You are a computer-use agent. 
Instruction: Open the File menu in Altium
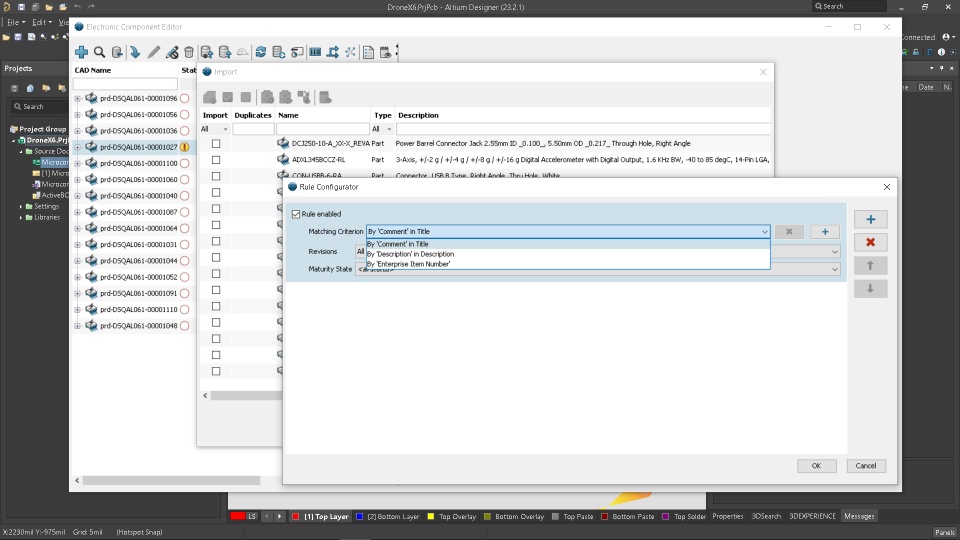pyautogui.click(x=15, y=22)
